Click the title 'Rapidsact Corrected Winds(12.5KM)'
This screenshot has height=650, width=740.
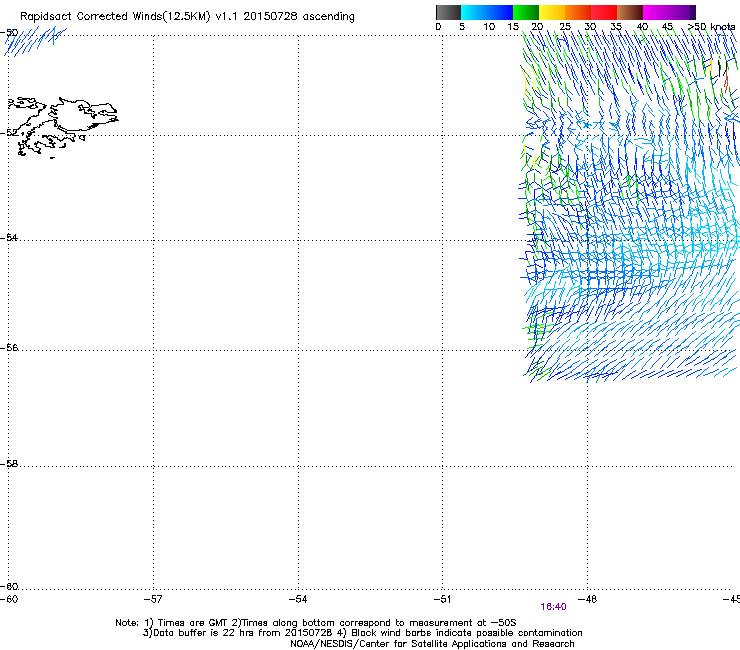click(115, 17)
